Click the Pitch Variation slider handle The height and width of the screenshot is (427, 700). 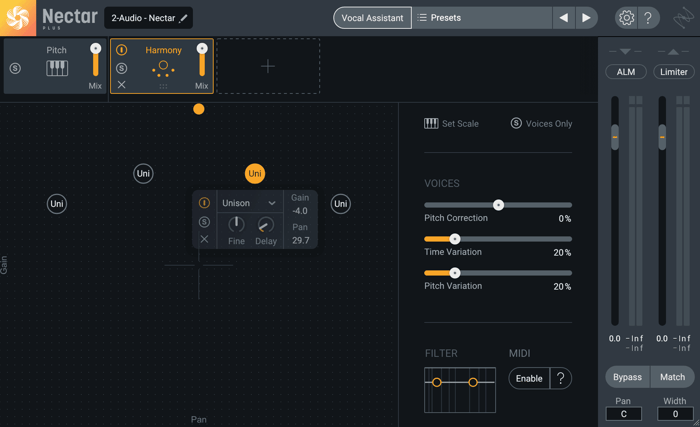coord(454,273)
